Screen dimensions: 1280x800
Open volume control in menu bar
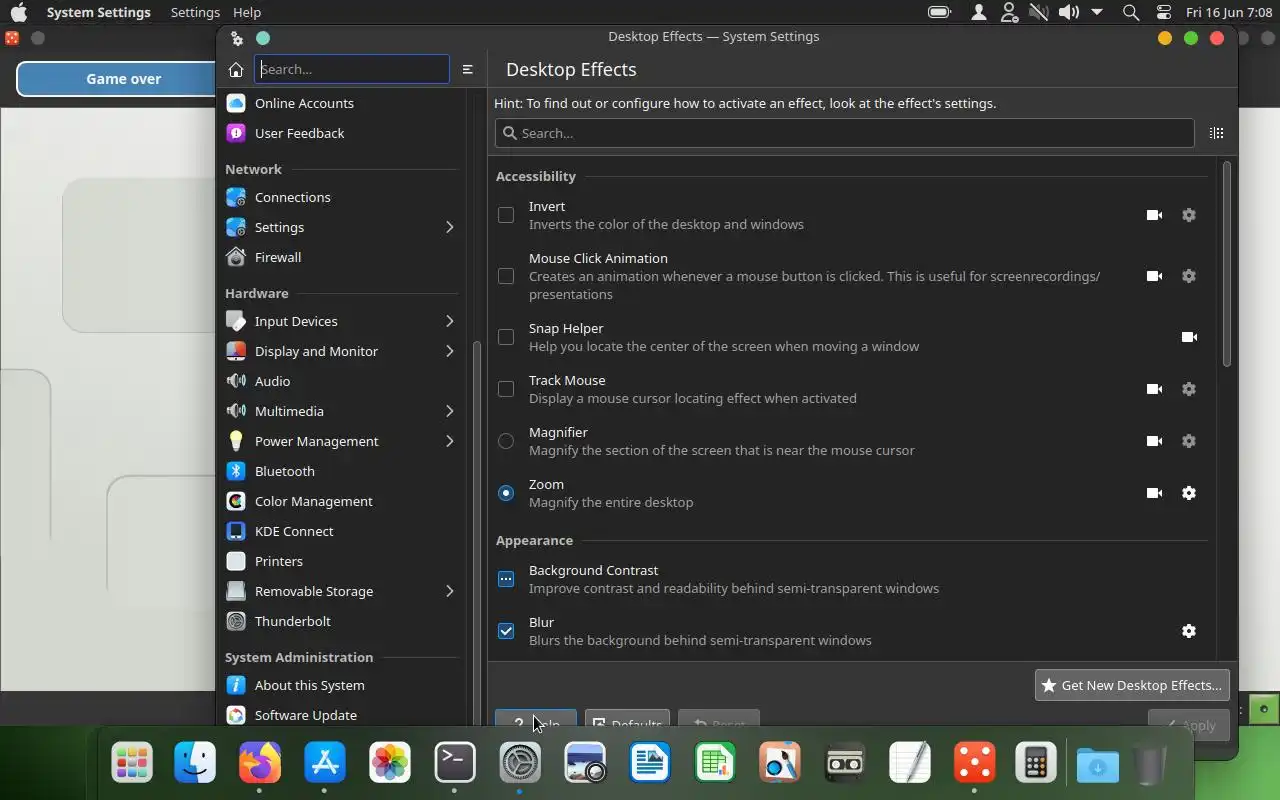coord(1068,12)
